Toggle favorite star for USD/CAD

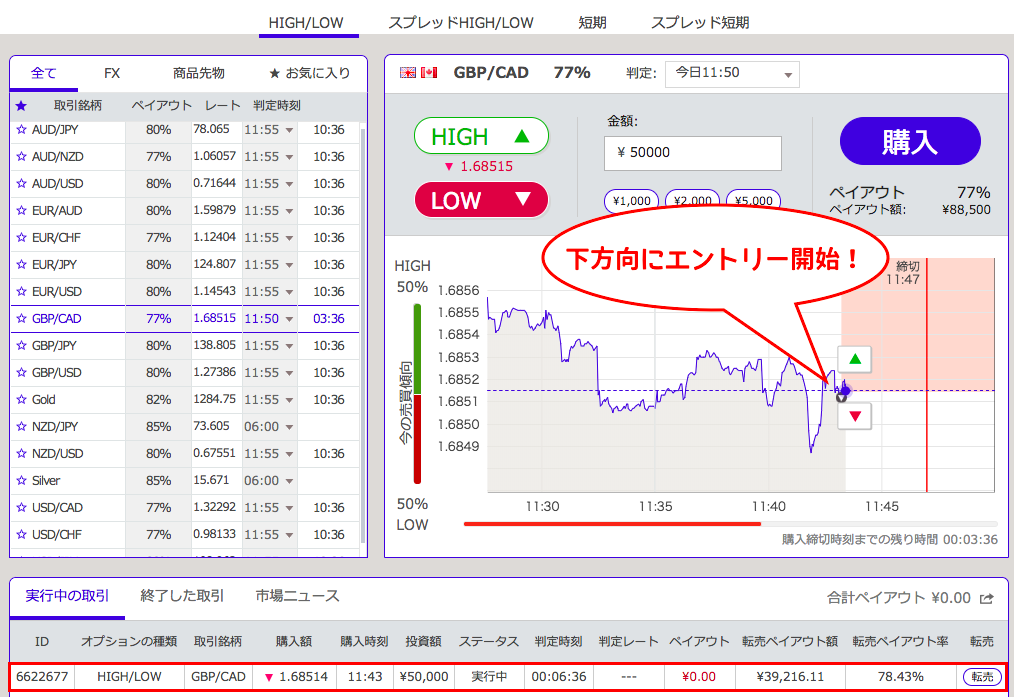(x=21, y=508)
